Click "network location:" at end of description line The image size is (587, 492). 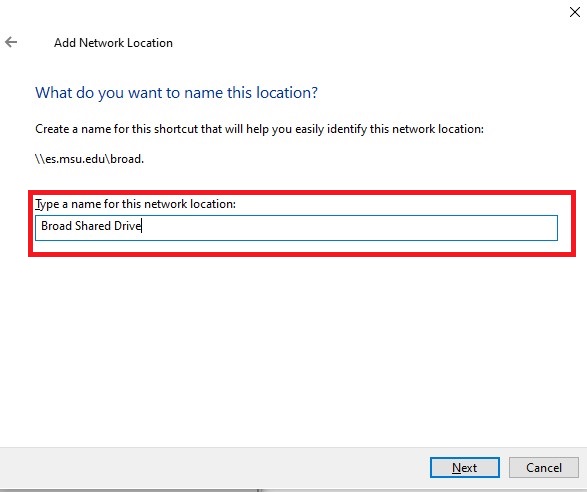(438, 129)
